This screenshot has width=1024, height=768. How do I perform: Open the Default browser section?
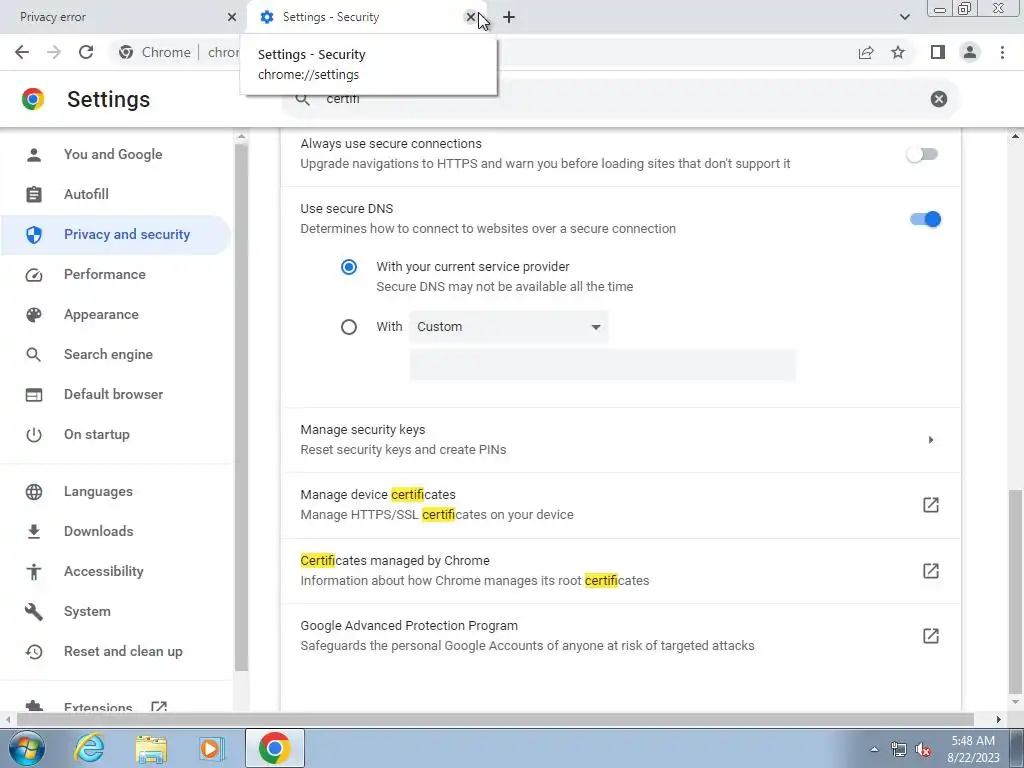point(116,394)
